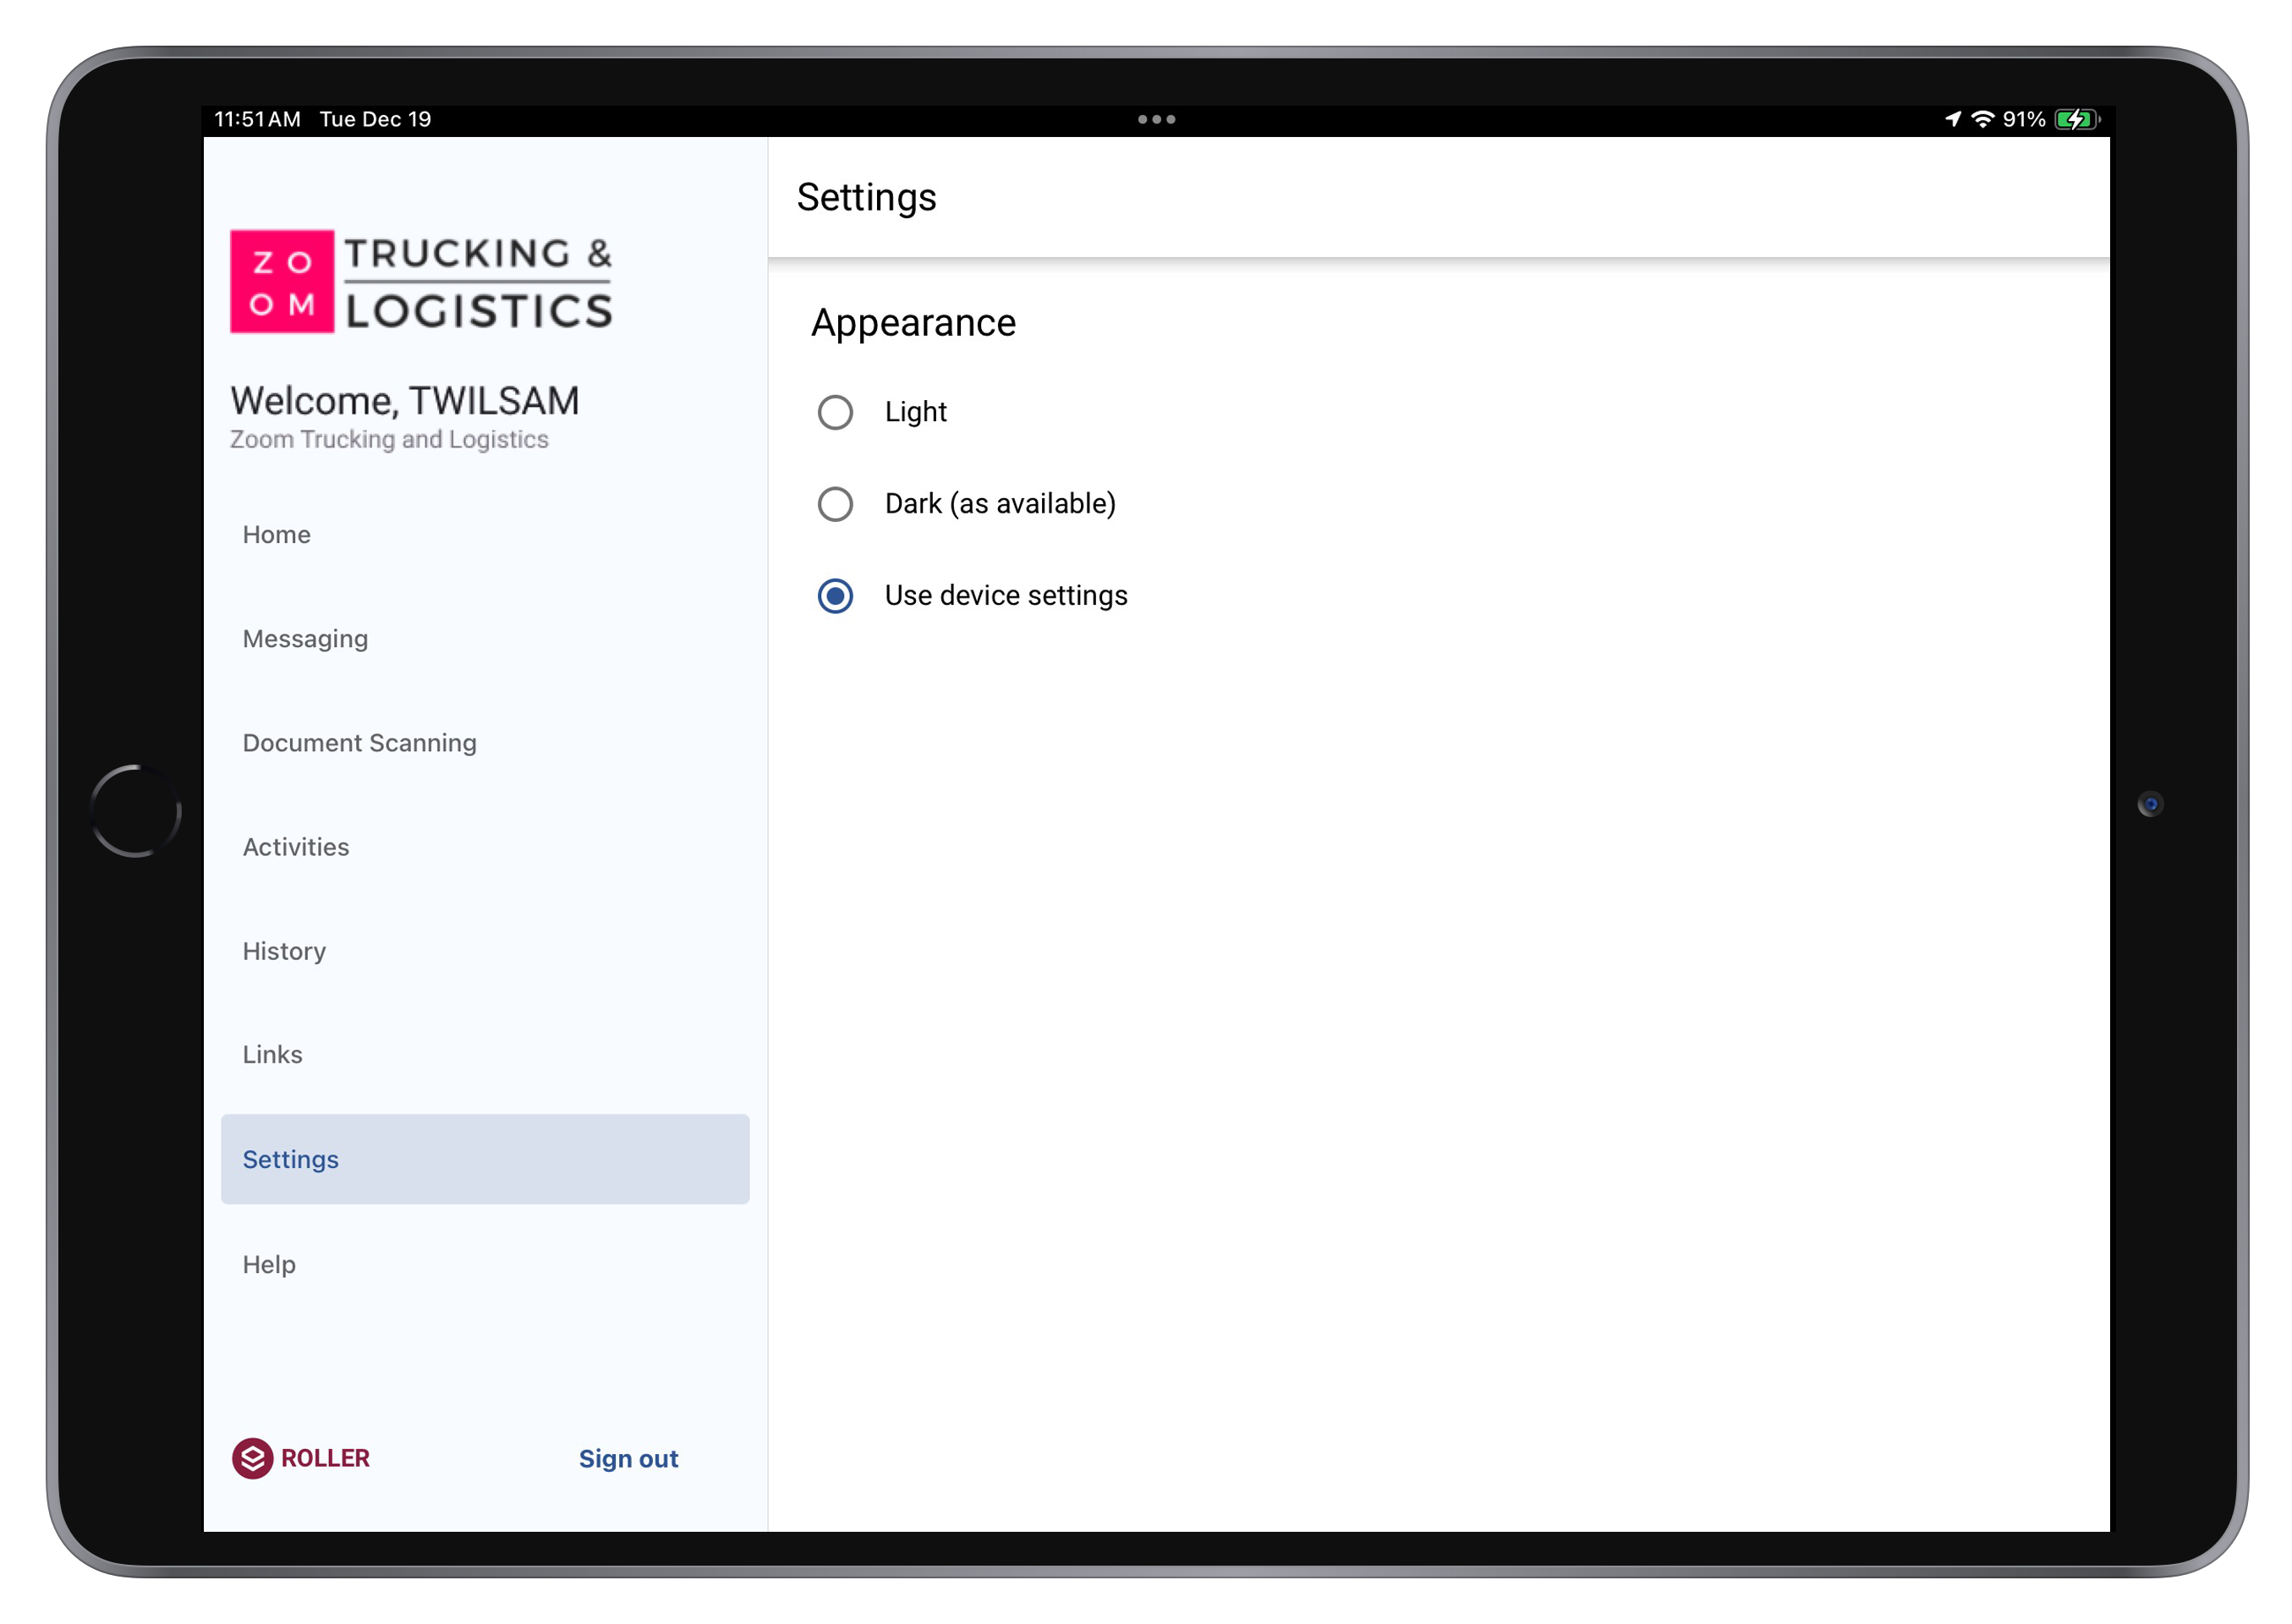The height and width of the screenshot is (1624, 2292).
Task: Navigate to Activities page
Action: click(296, 847)
